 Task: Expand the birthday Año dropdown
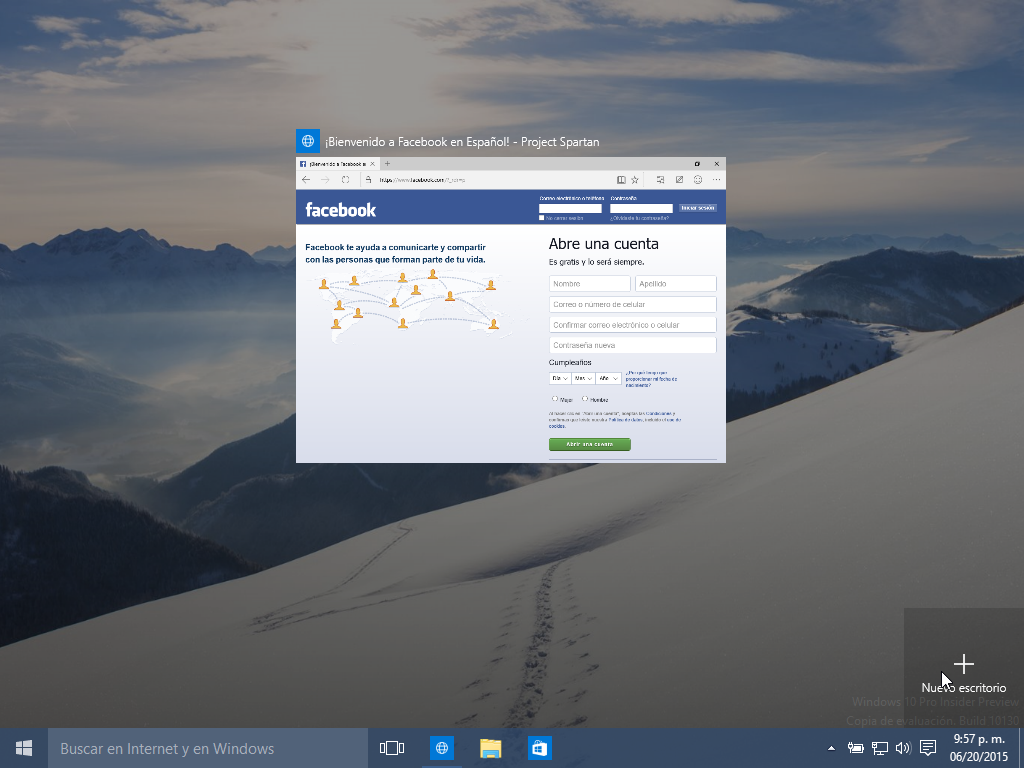pyautogui.click(x=608, y=379)
